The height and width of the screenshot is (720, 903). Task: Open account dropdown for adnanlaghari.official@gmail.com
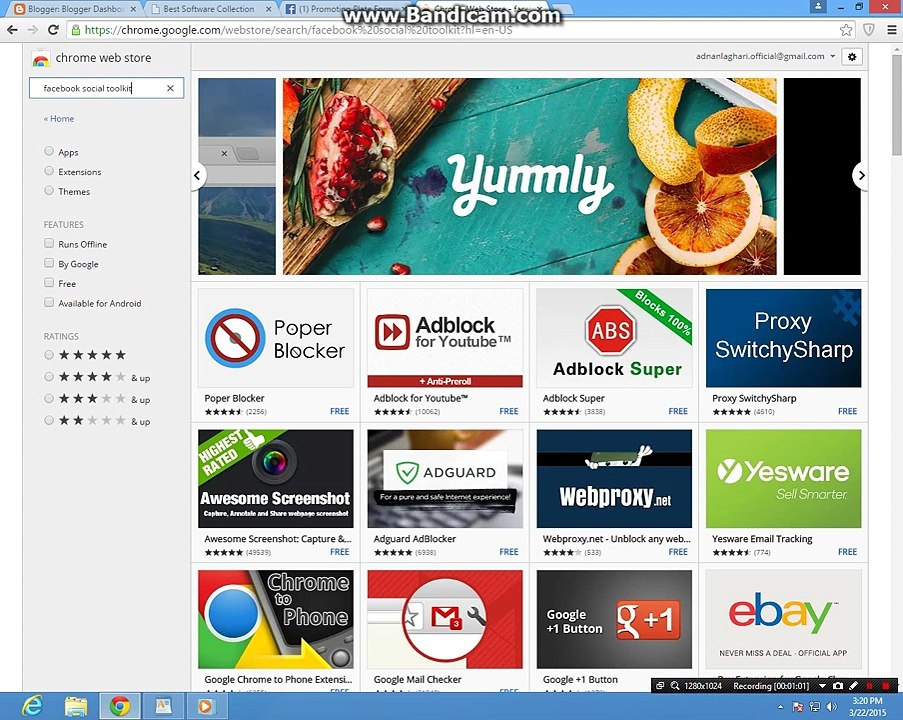(832, 56)
